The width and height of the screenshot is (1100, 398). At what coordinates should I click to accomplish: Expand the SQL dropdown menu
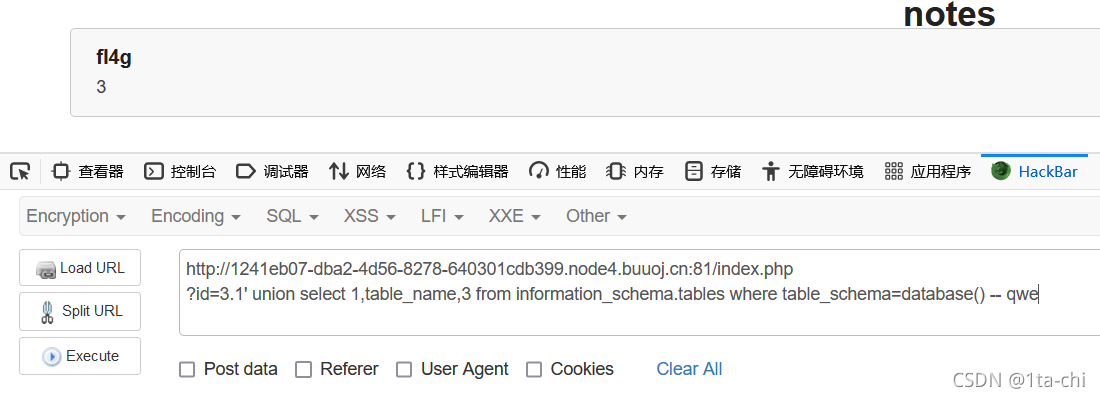(x=293, y=216)
